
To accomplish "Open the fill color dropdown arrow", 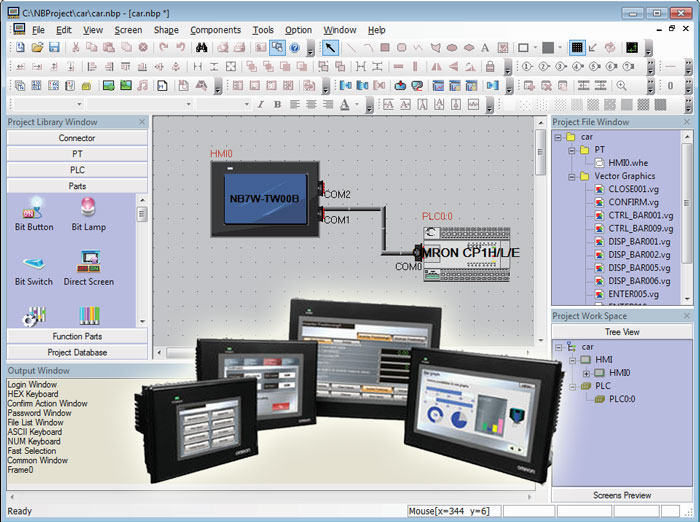I will 560,47.
